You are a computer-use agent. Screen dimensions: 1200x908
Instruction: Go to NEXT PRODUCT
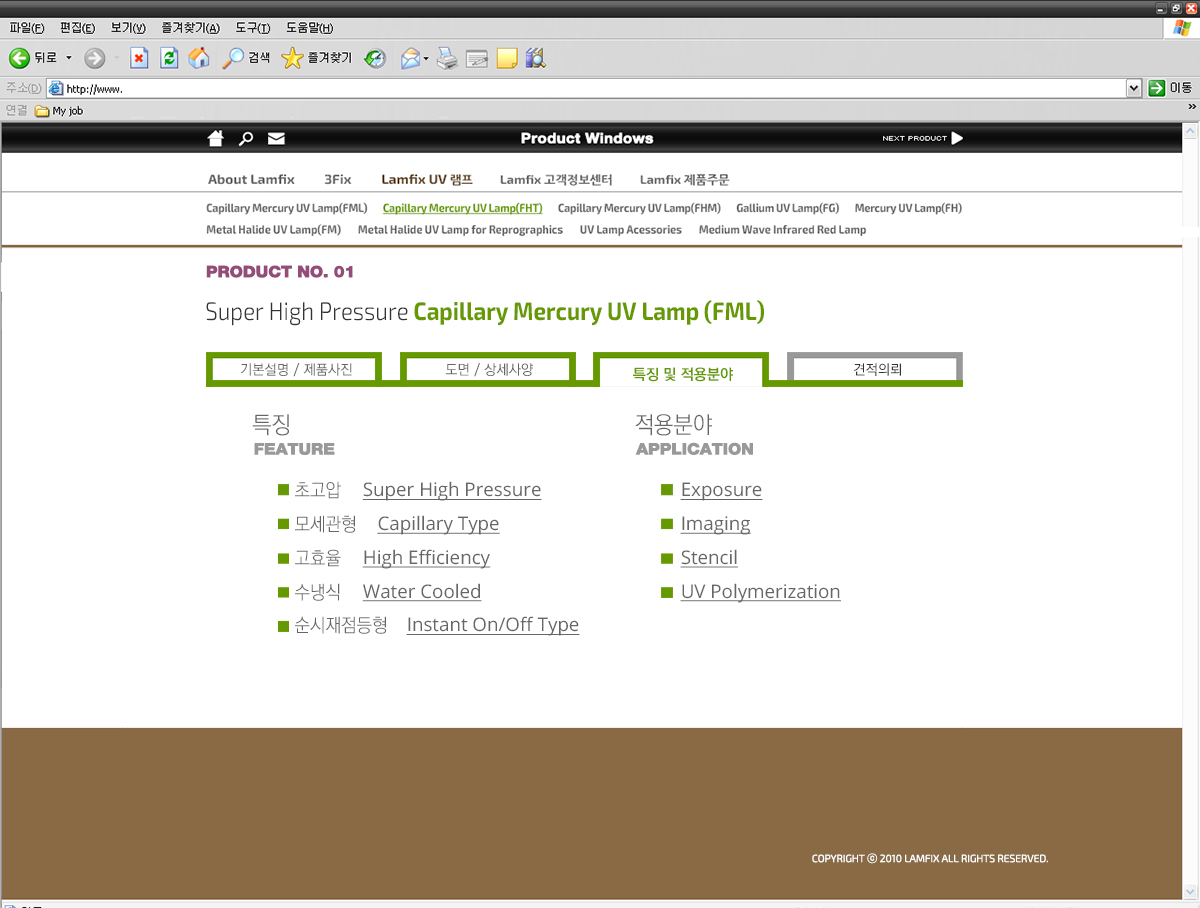coord(922,138)
